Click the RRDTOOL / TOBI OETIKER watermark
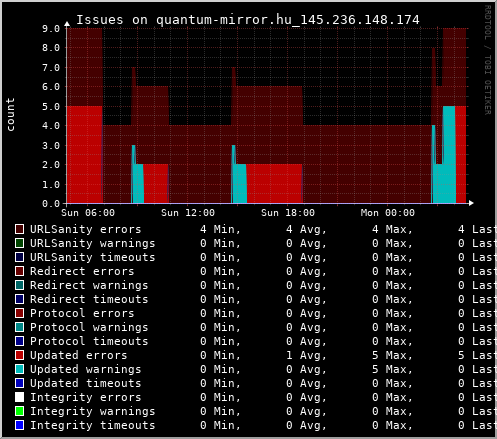This screenshot has height=439, width=497. [488, 60]
